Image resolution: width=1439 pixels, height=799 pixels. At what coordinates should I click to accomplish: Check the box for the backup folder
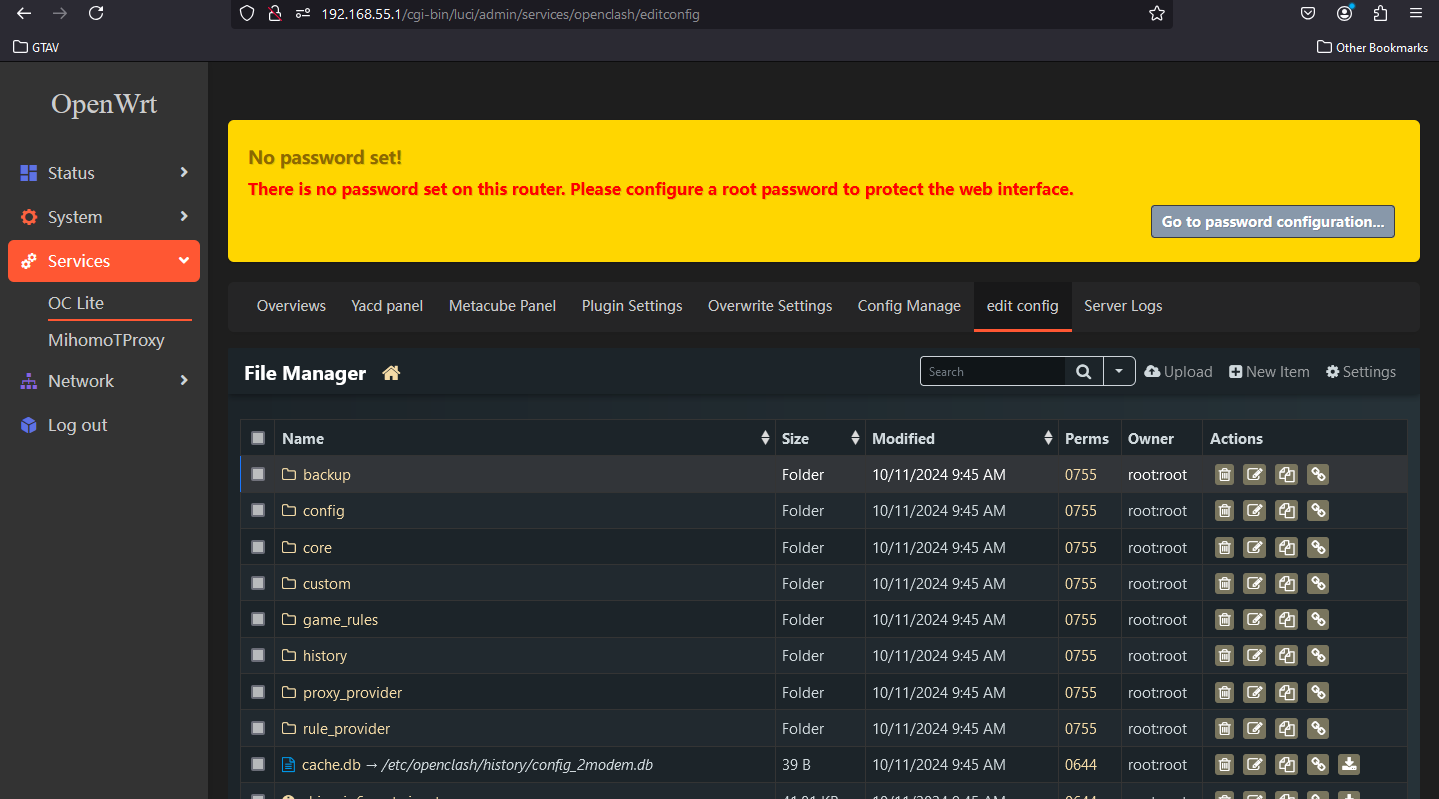click(258, 474)
